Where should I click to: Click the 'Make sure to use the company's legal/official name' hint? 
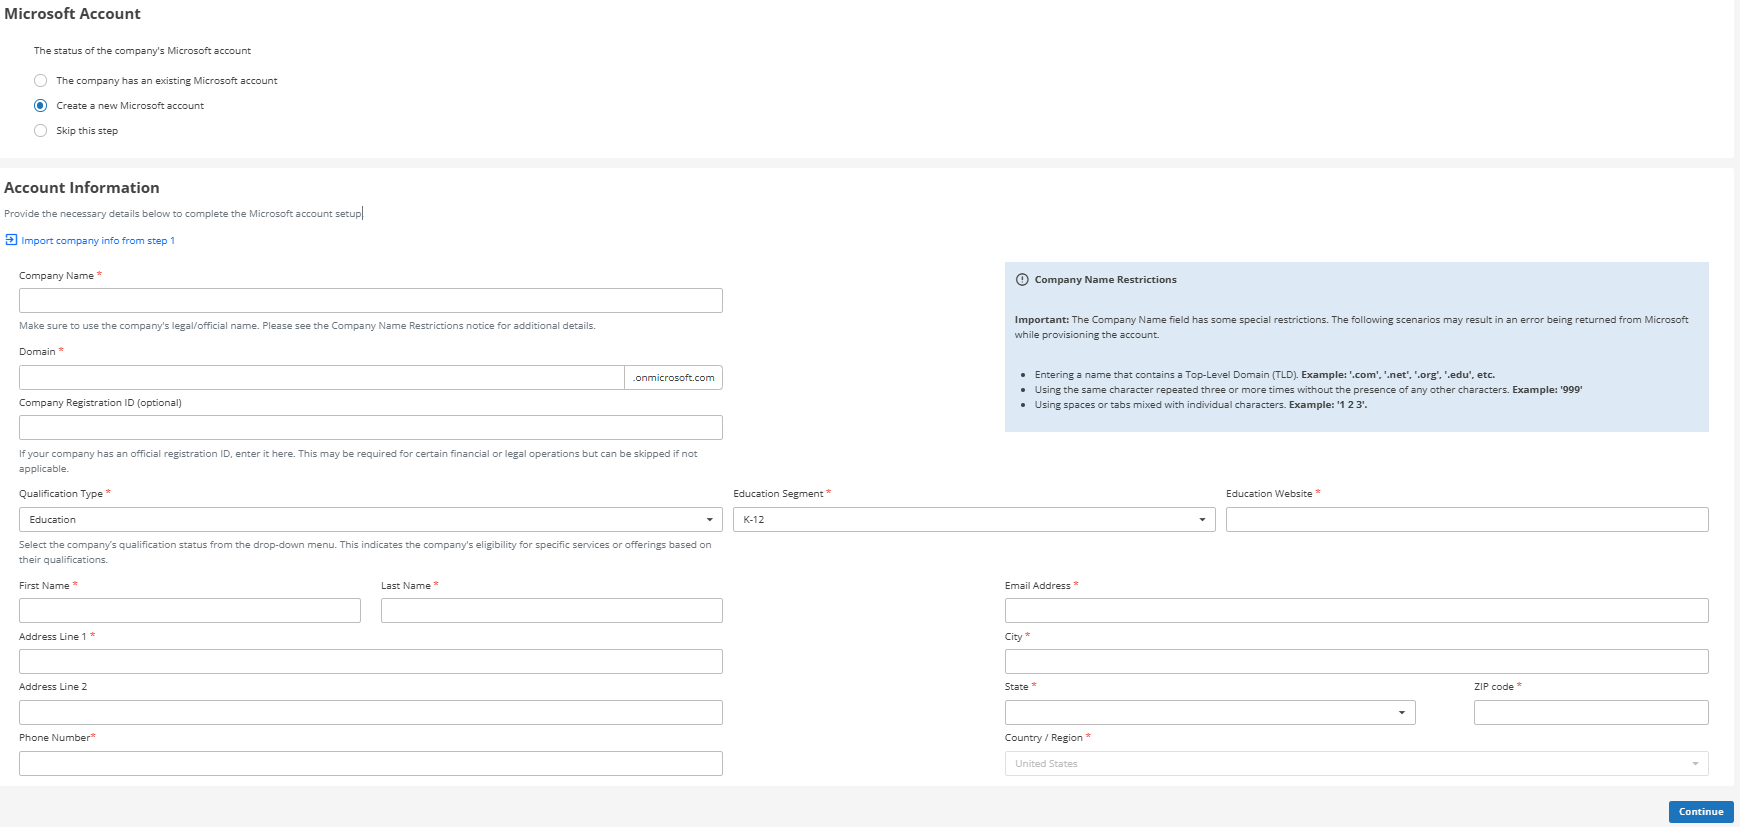pyautogui.click(x=307, y=326)
